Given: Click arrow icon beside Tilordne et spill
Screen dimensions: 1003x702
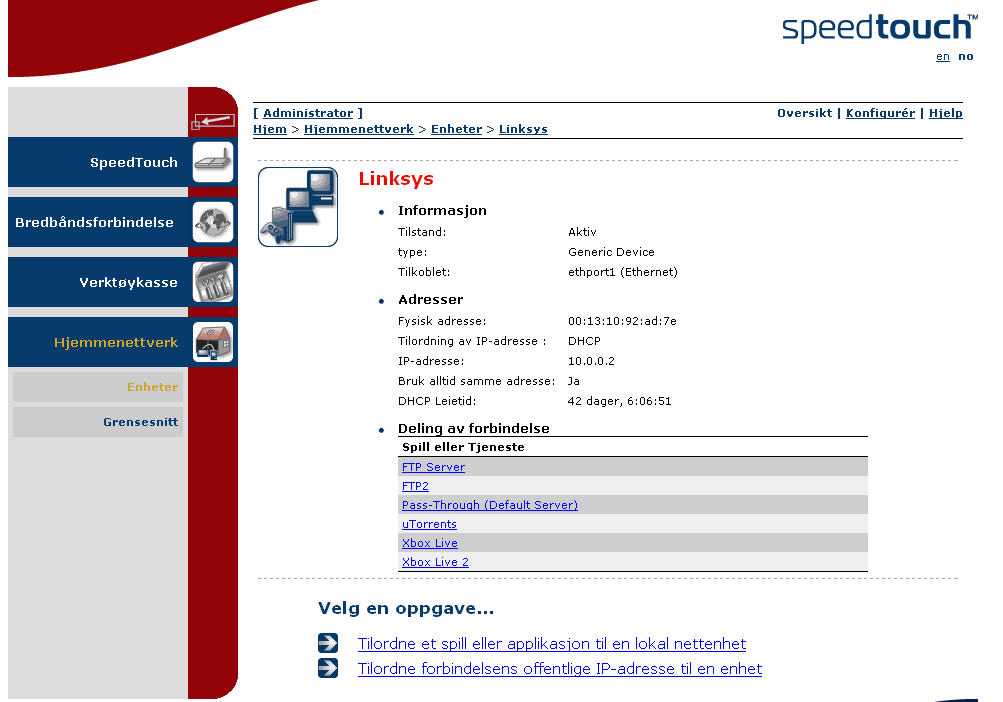Looking at the screenshot, I should click(x=328, y=642).
